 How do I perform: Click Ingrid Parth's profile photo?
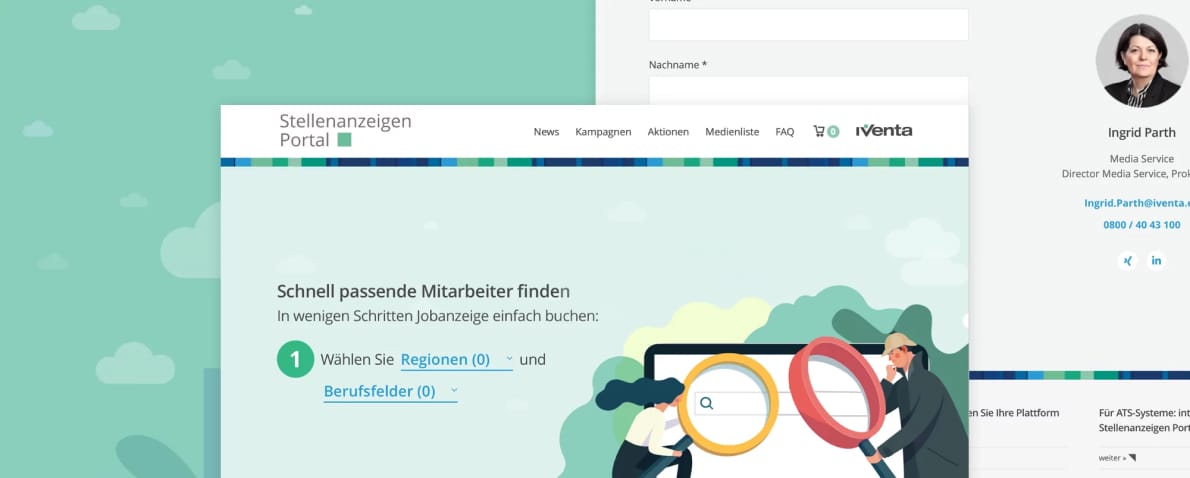pos(1141,61)
